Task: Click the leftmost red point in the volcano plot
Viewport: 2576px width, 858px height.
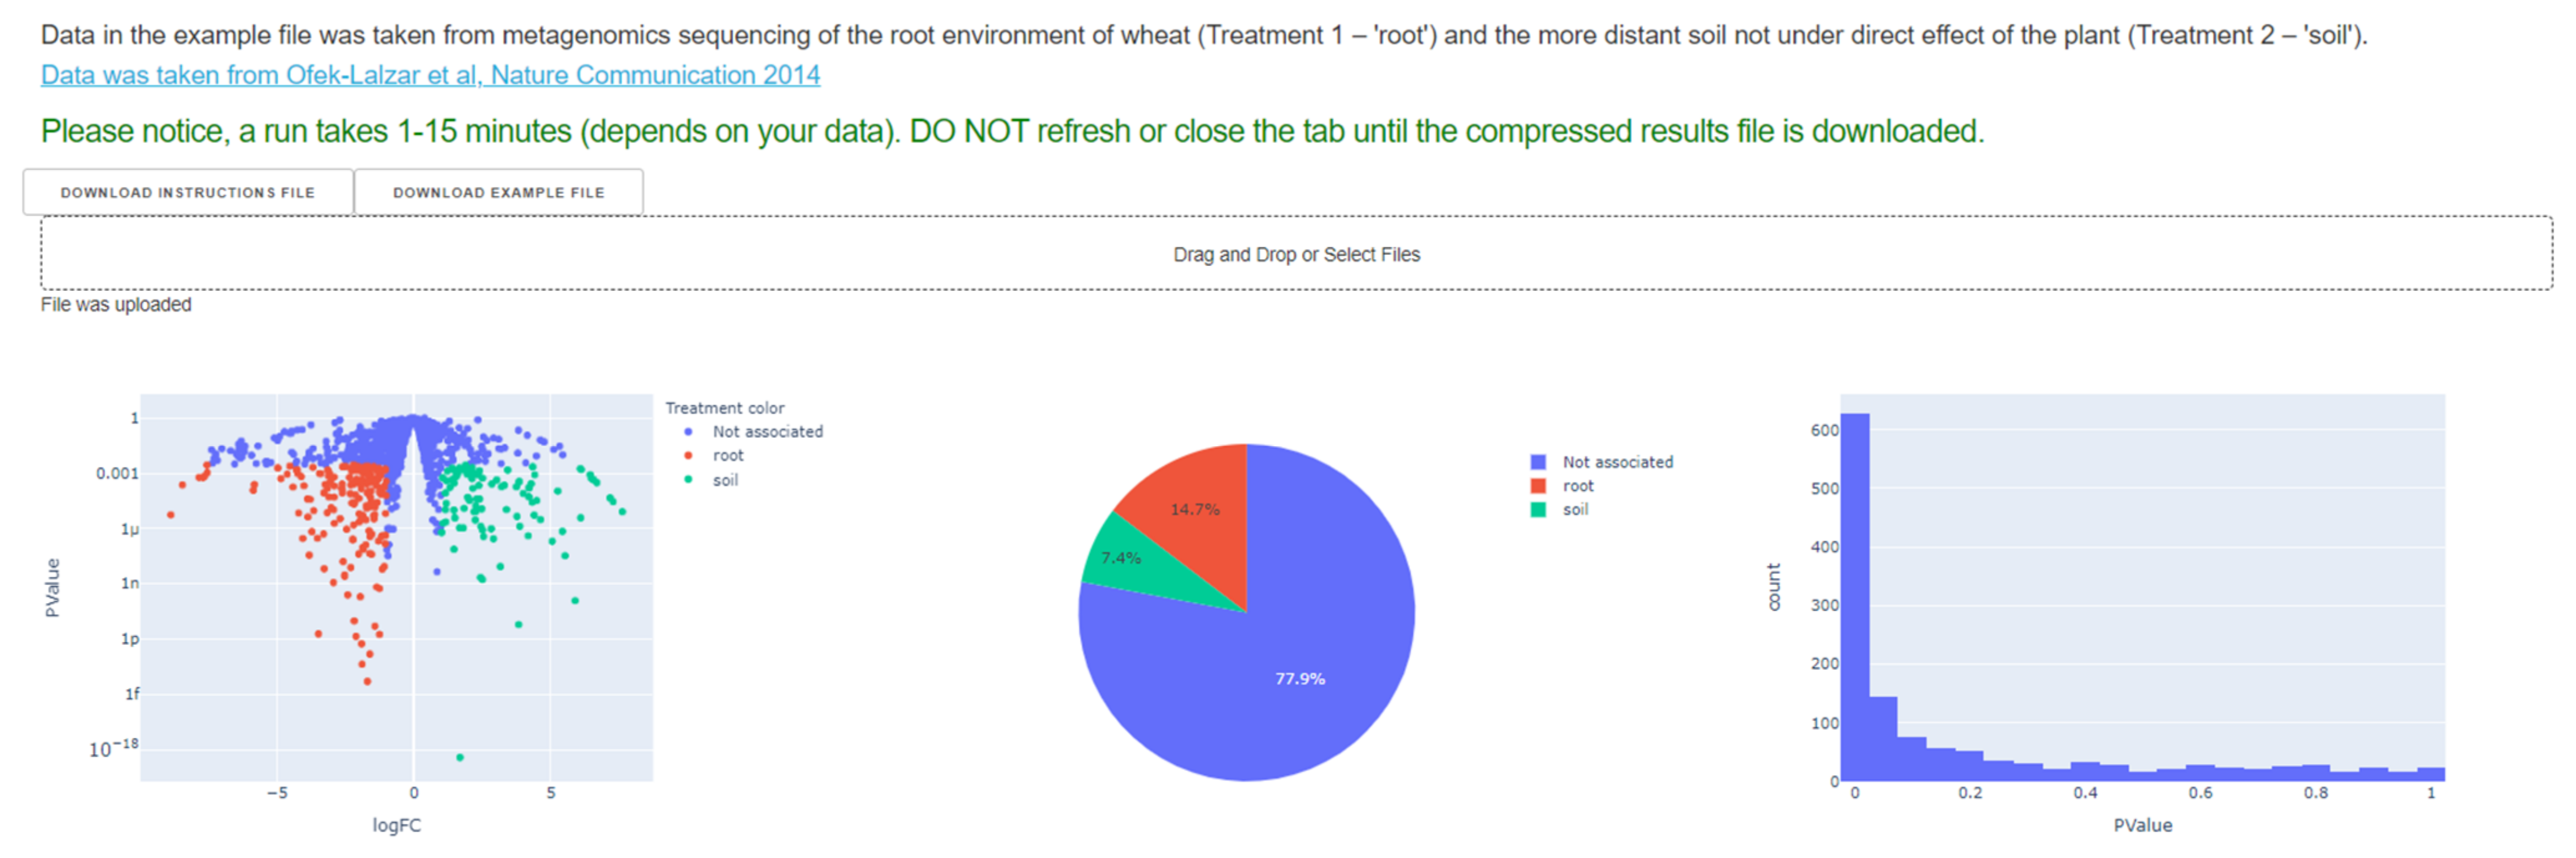Action: click(171, 515)
